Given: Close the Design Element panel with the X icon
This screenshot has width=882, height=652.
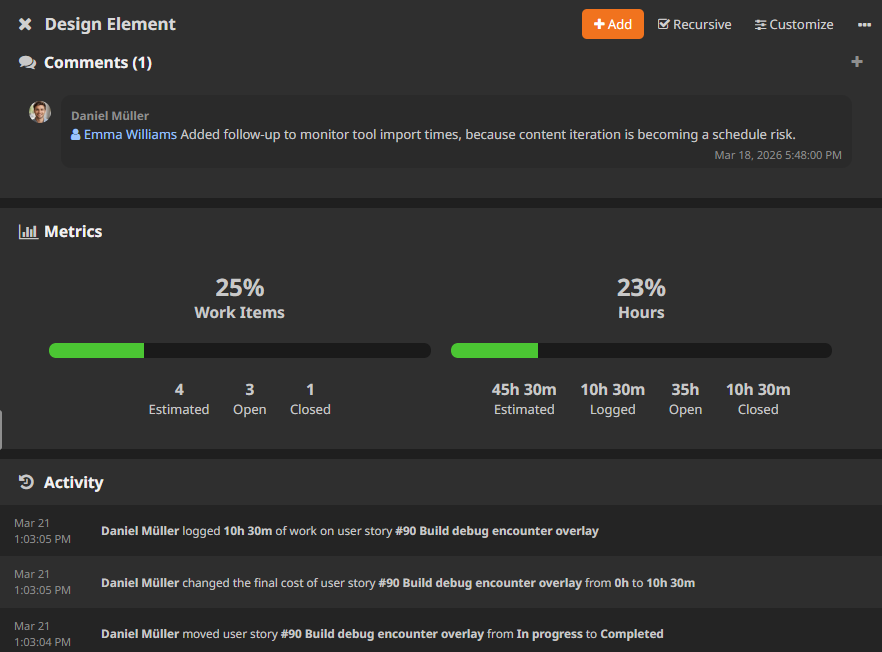Looking at the screenshot, I should 25,24.
